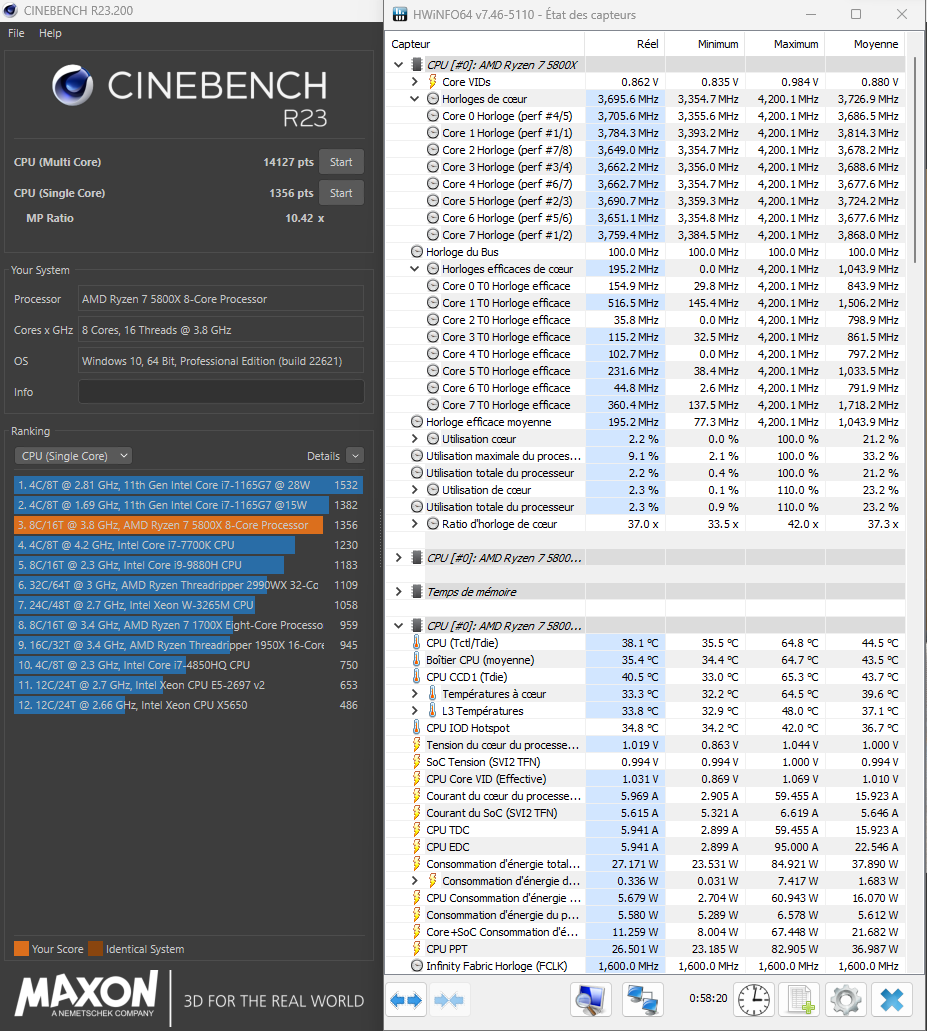
Task: Select ranking entry AMD Ryzen Threadripper 2990WX
Action: [x=188, y=585]
